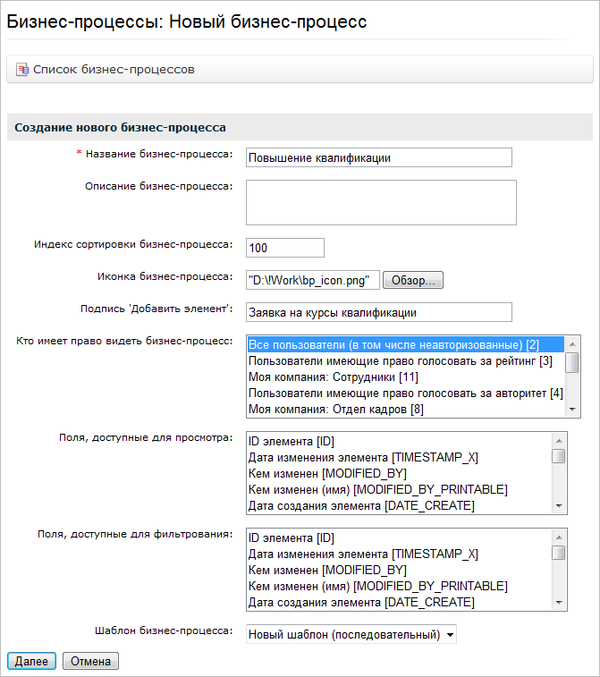
Task: Click the 'Обзор...' browse button
Action: pyautogui.click(x=412, y=280)
